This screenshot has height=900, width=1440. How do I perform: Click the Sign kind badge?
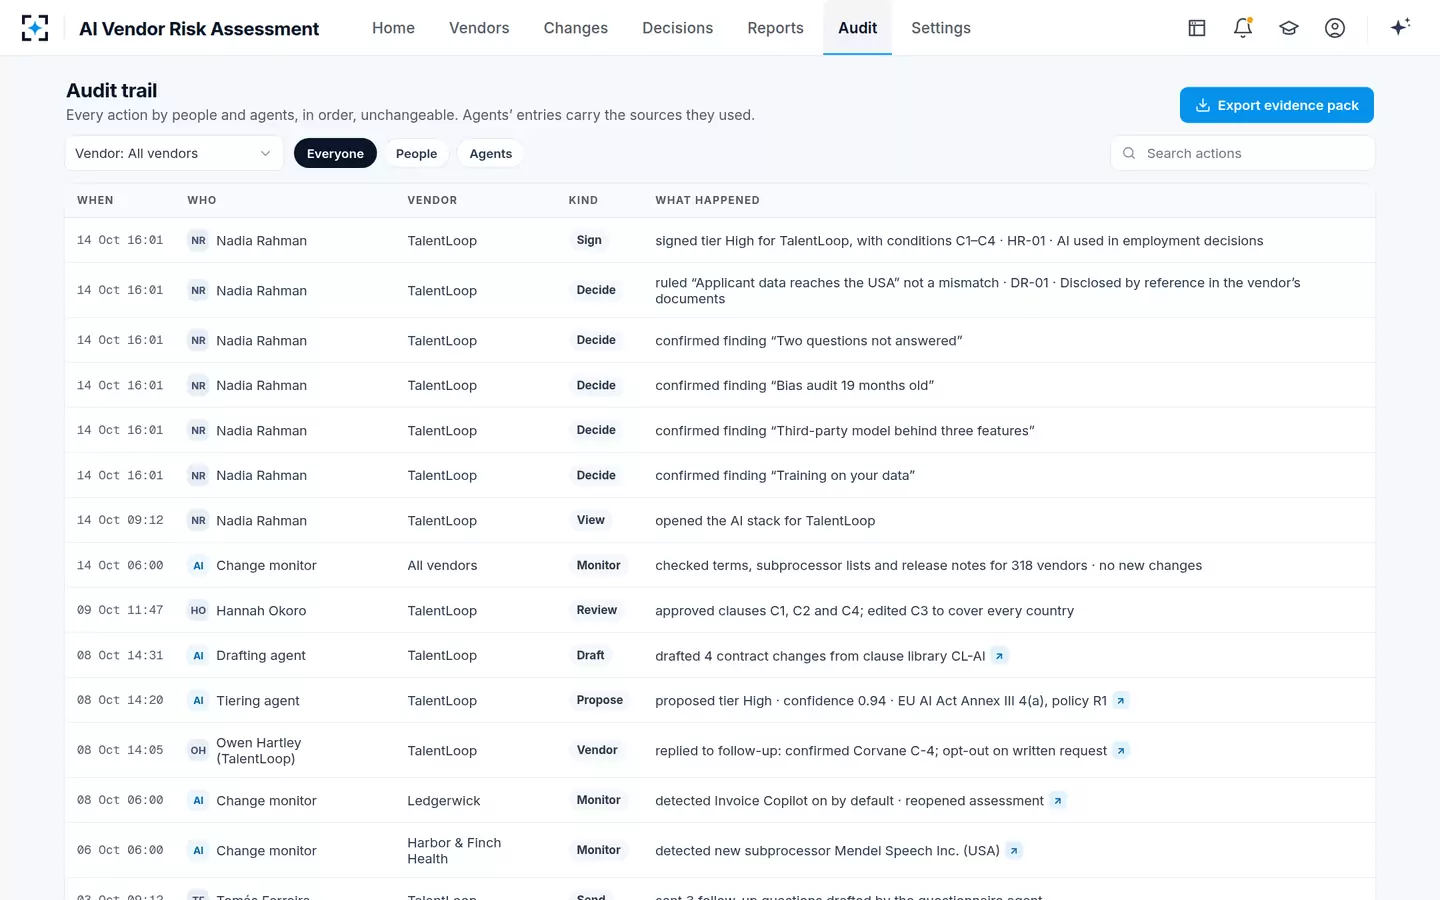point(589,240)
